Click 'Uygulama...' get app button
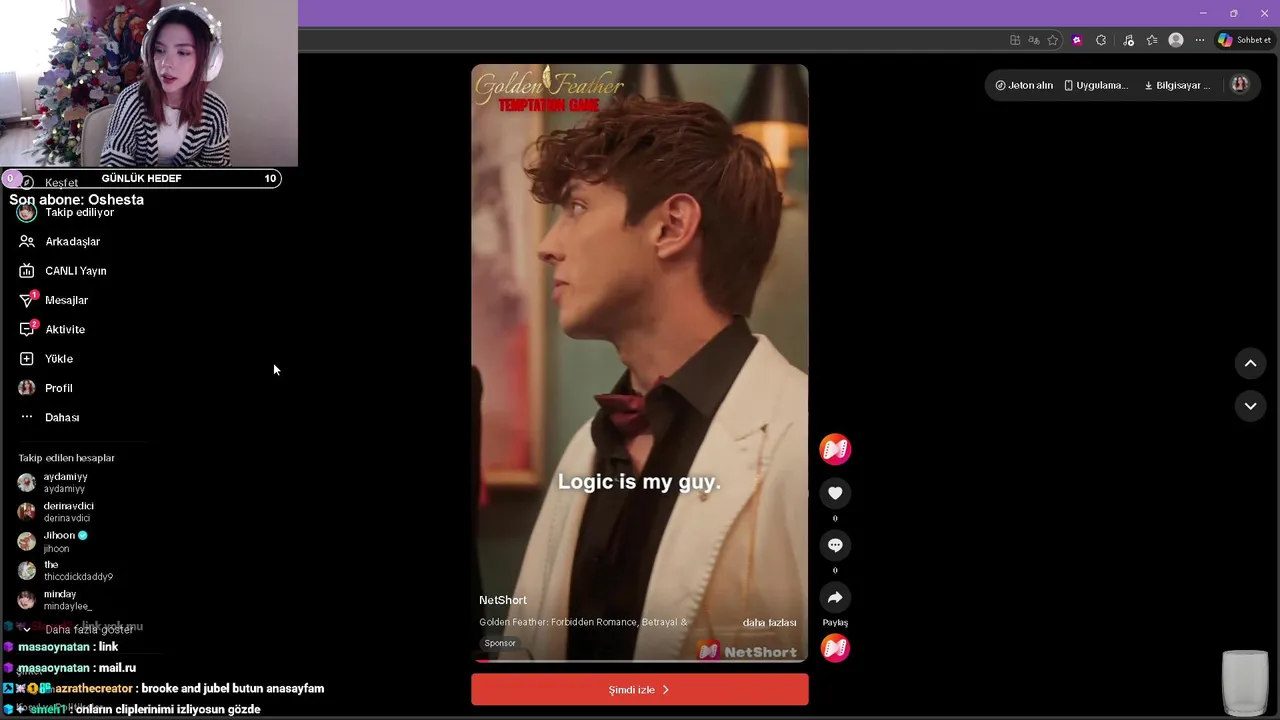The height and width of the screenshot is (720, 1280). click(x=1096, y=85)
